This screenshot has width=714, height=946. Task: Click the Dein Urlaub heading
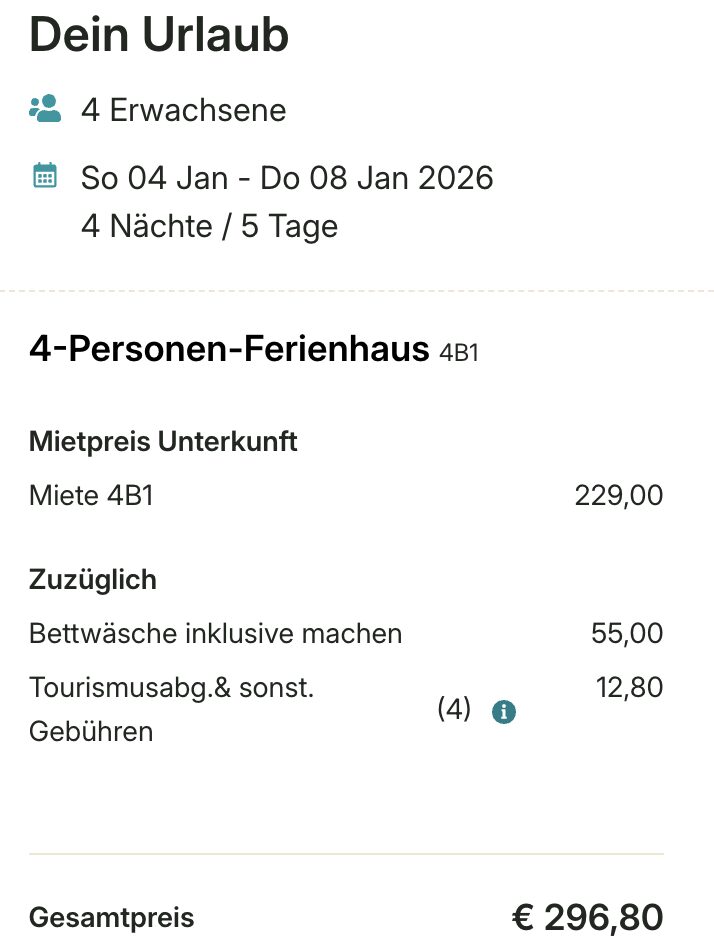tap(158, 36)
